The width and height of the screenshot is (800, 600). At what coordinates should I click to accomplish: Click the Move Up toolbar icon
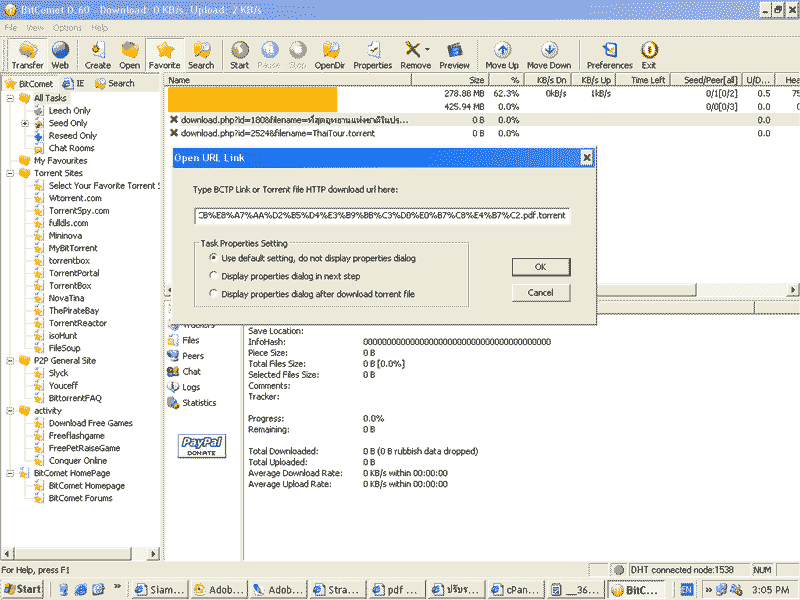502,54
